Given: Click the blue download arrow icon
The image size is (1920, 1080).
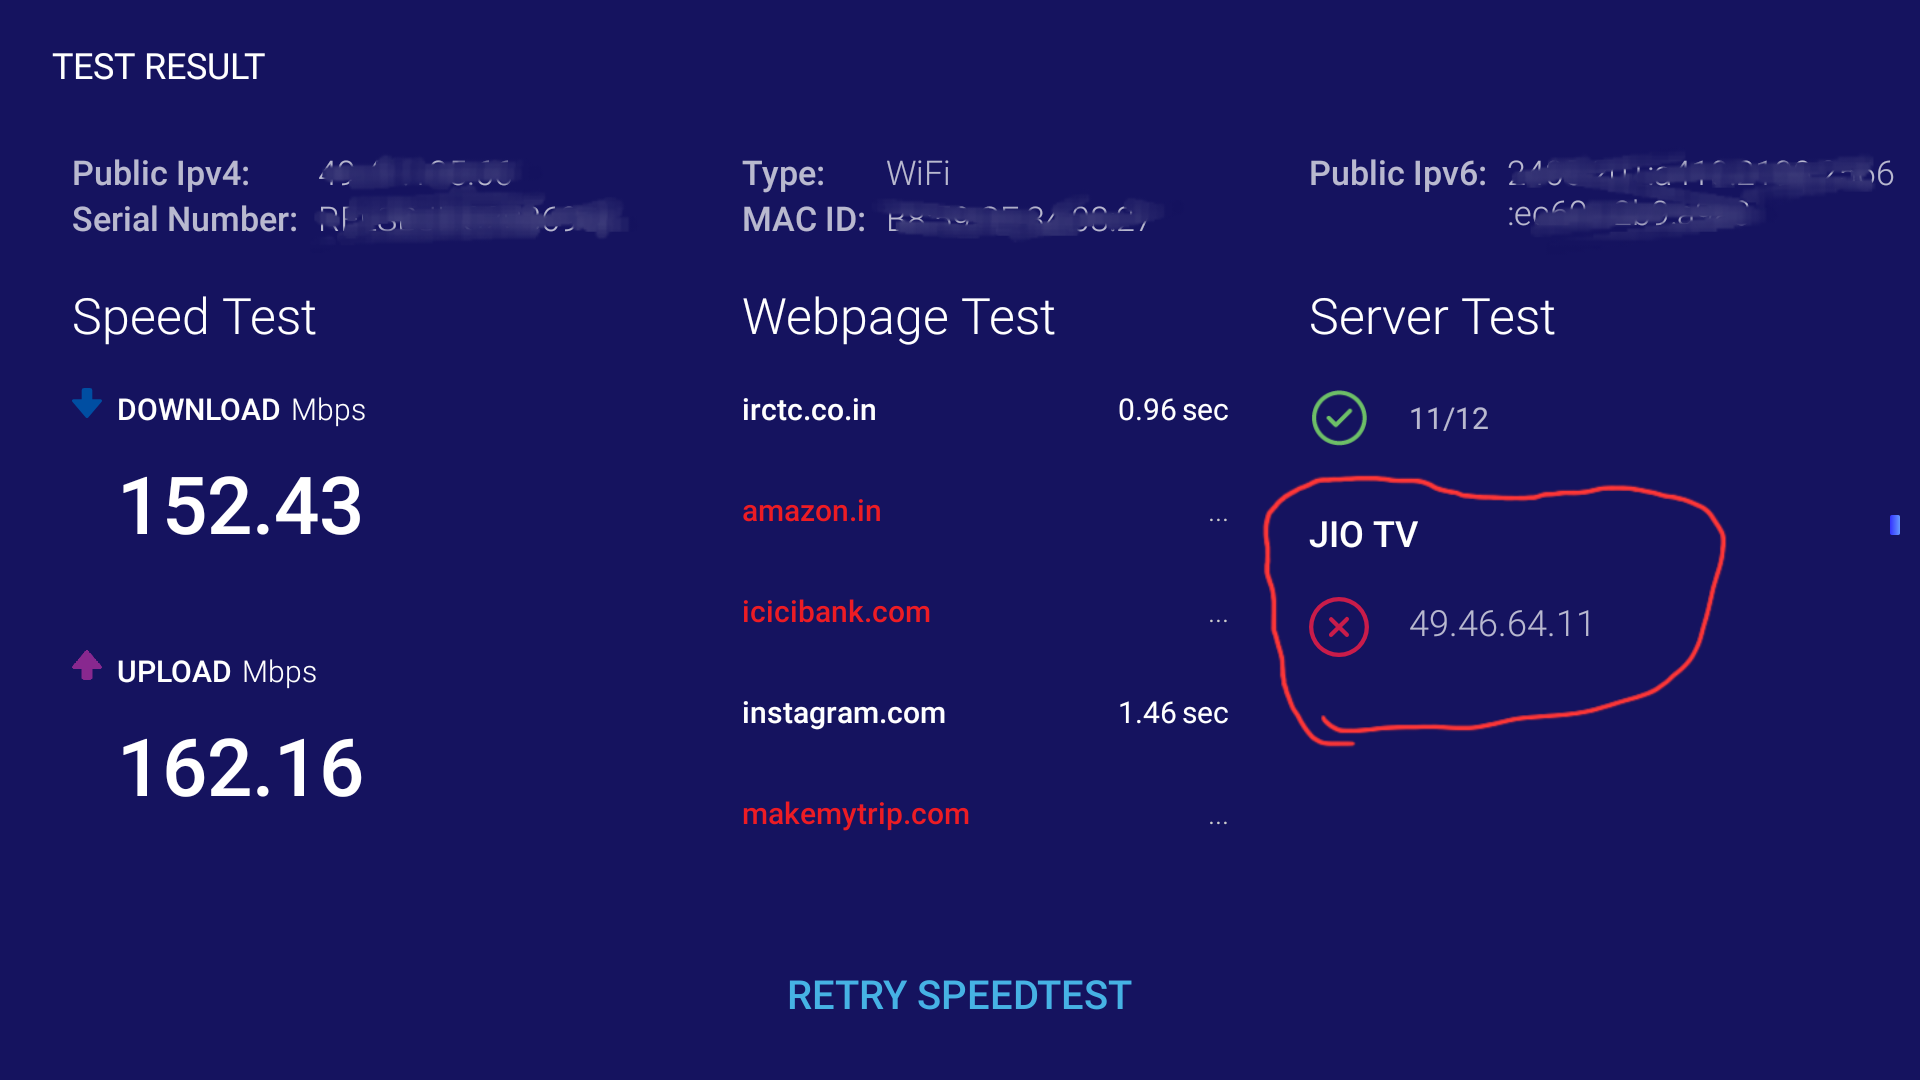Looking at the screenshot, I should point(87,404).
